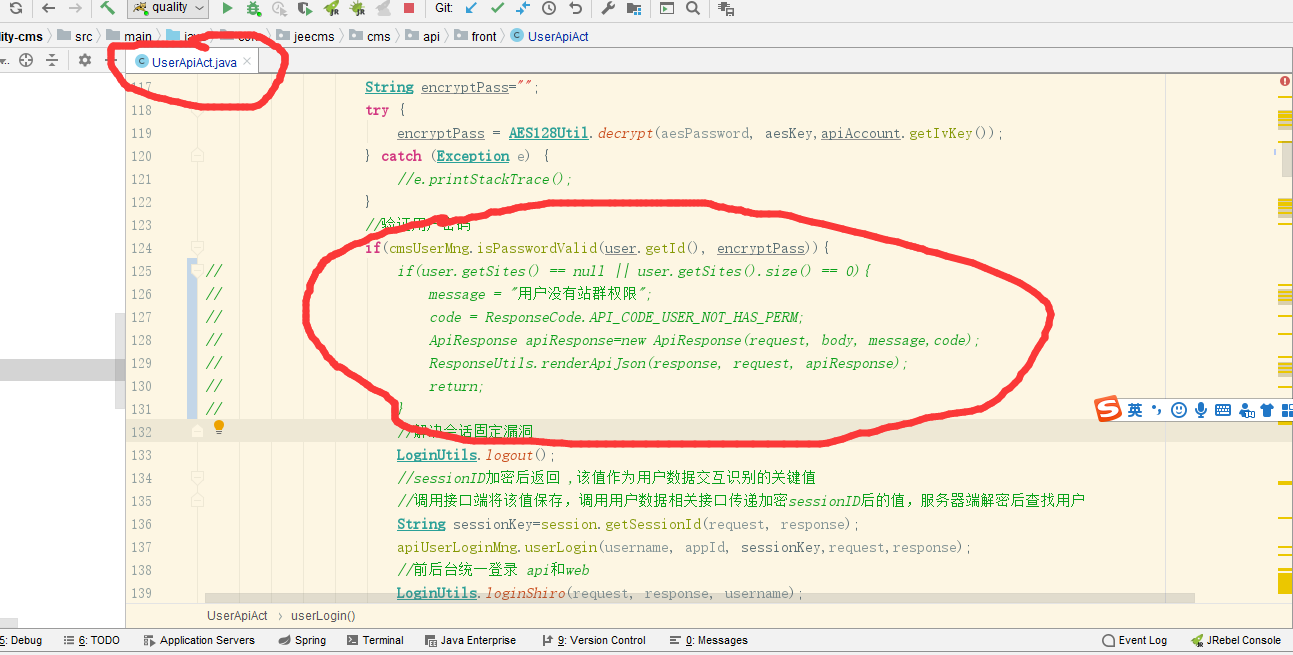Click userLogin() in the bottom breadcrumb
The width and height of the screenshot is (1293, 655).
(x=323, y=616)
